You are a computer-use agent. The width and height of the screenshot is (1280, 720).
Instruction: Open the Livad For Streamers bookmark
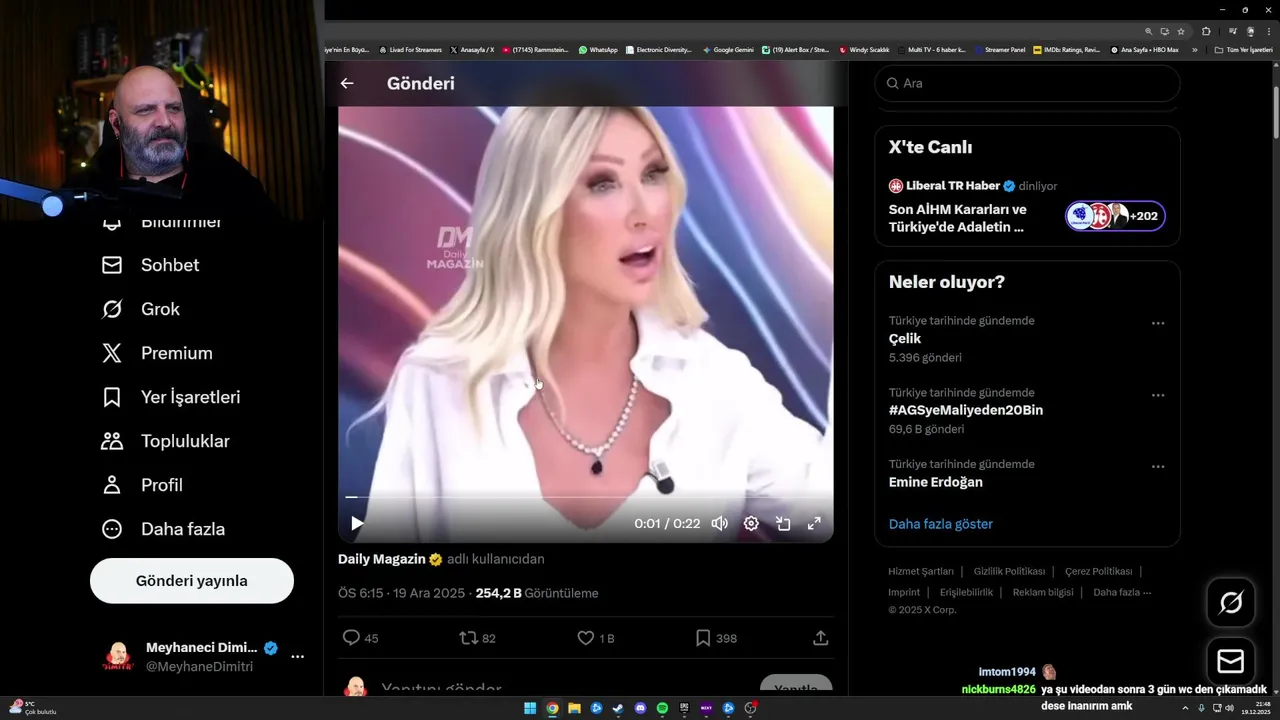(x=411, y=49)
